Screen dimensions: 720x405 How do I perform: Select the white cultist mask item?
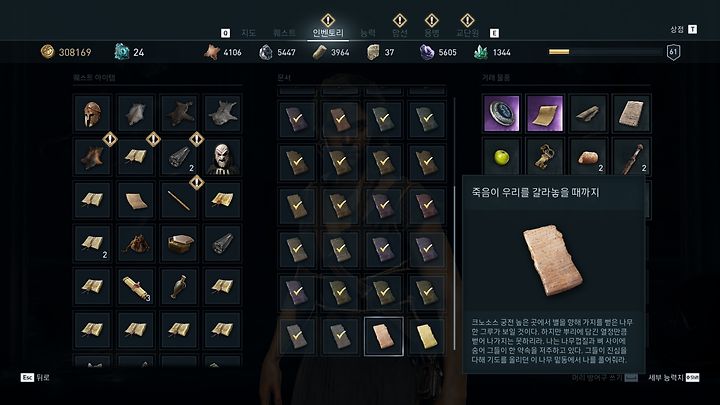pyautogui.click(x=222, y=158)
